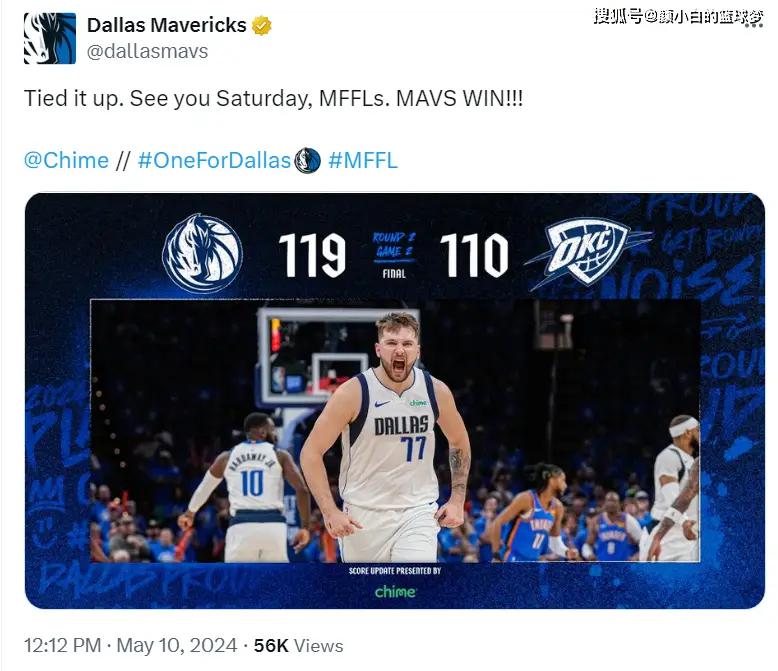Click the Sohu watermark text
The image size is (778, 671).
pyautogui.click(x=678, y=17)
